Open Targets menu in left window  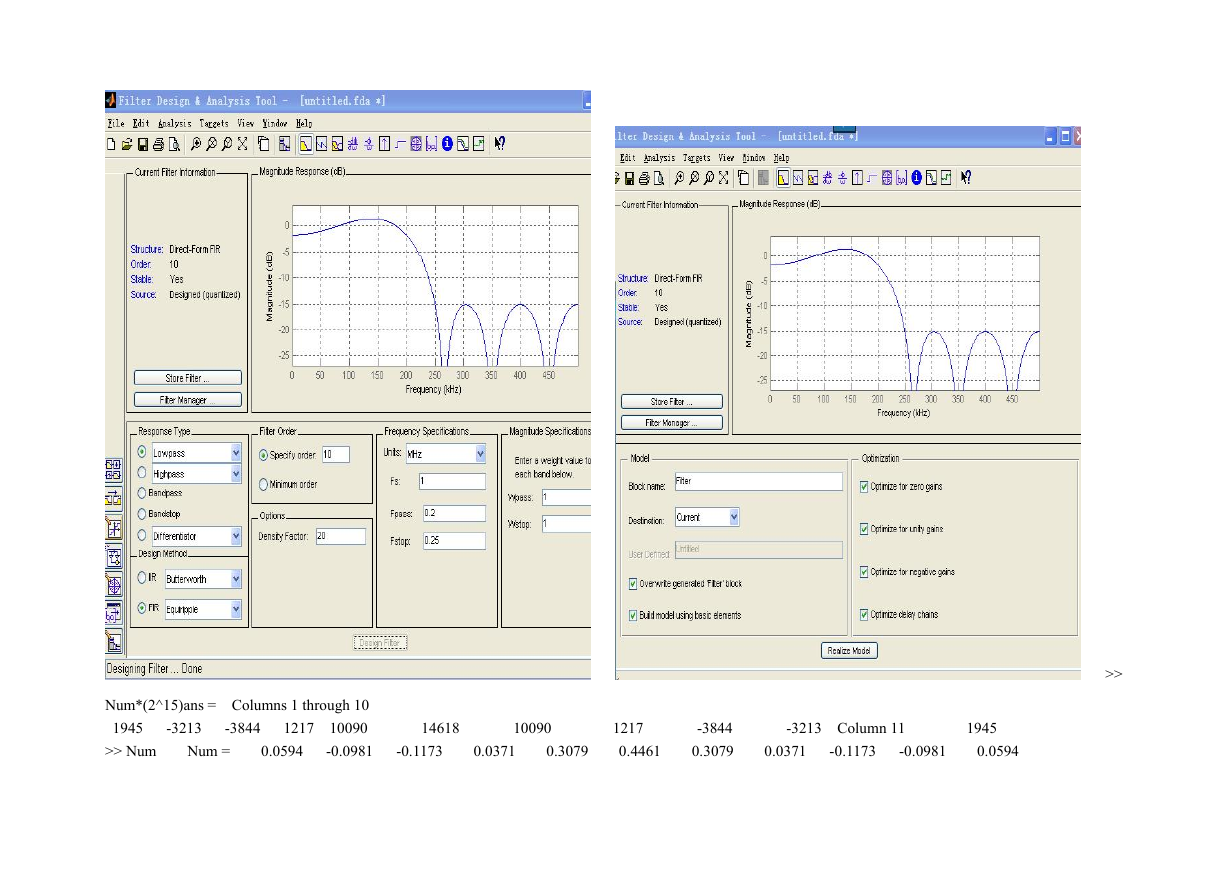click(x=213, y=123)
